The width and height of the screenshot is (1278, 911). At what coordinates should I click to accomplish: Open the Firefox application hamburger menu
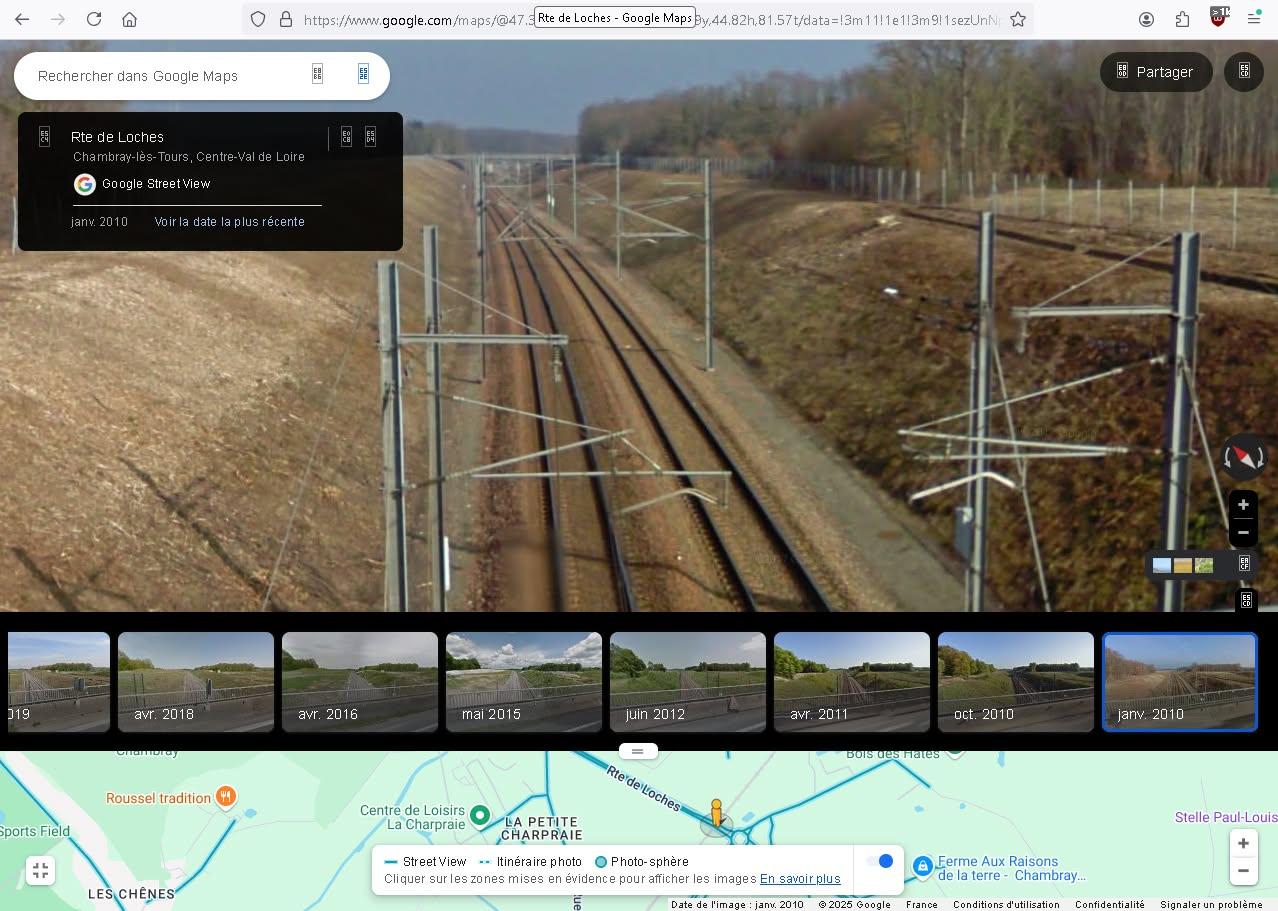click(1254, 19)
